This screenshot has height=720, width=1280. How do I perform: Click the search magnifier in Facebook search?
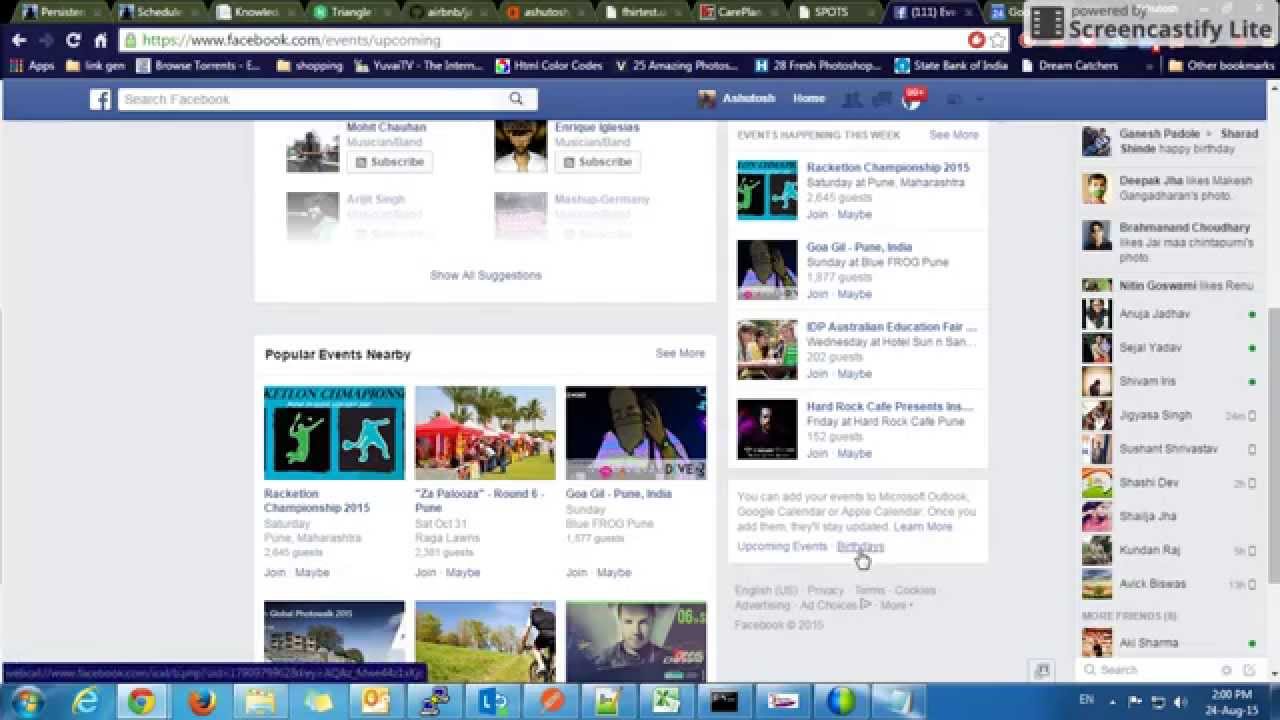[x=516, y=99]
